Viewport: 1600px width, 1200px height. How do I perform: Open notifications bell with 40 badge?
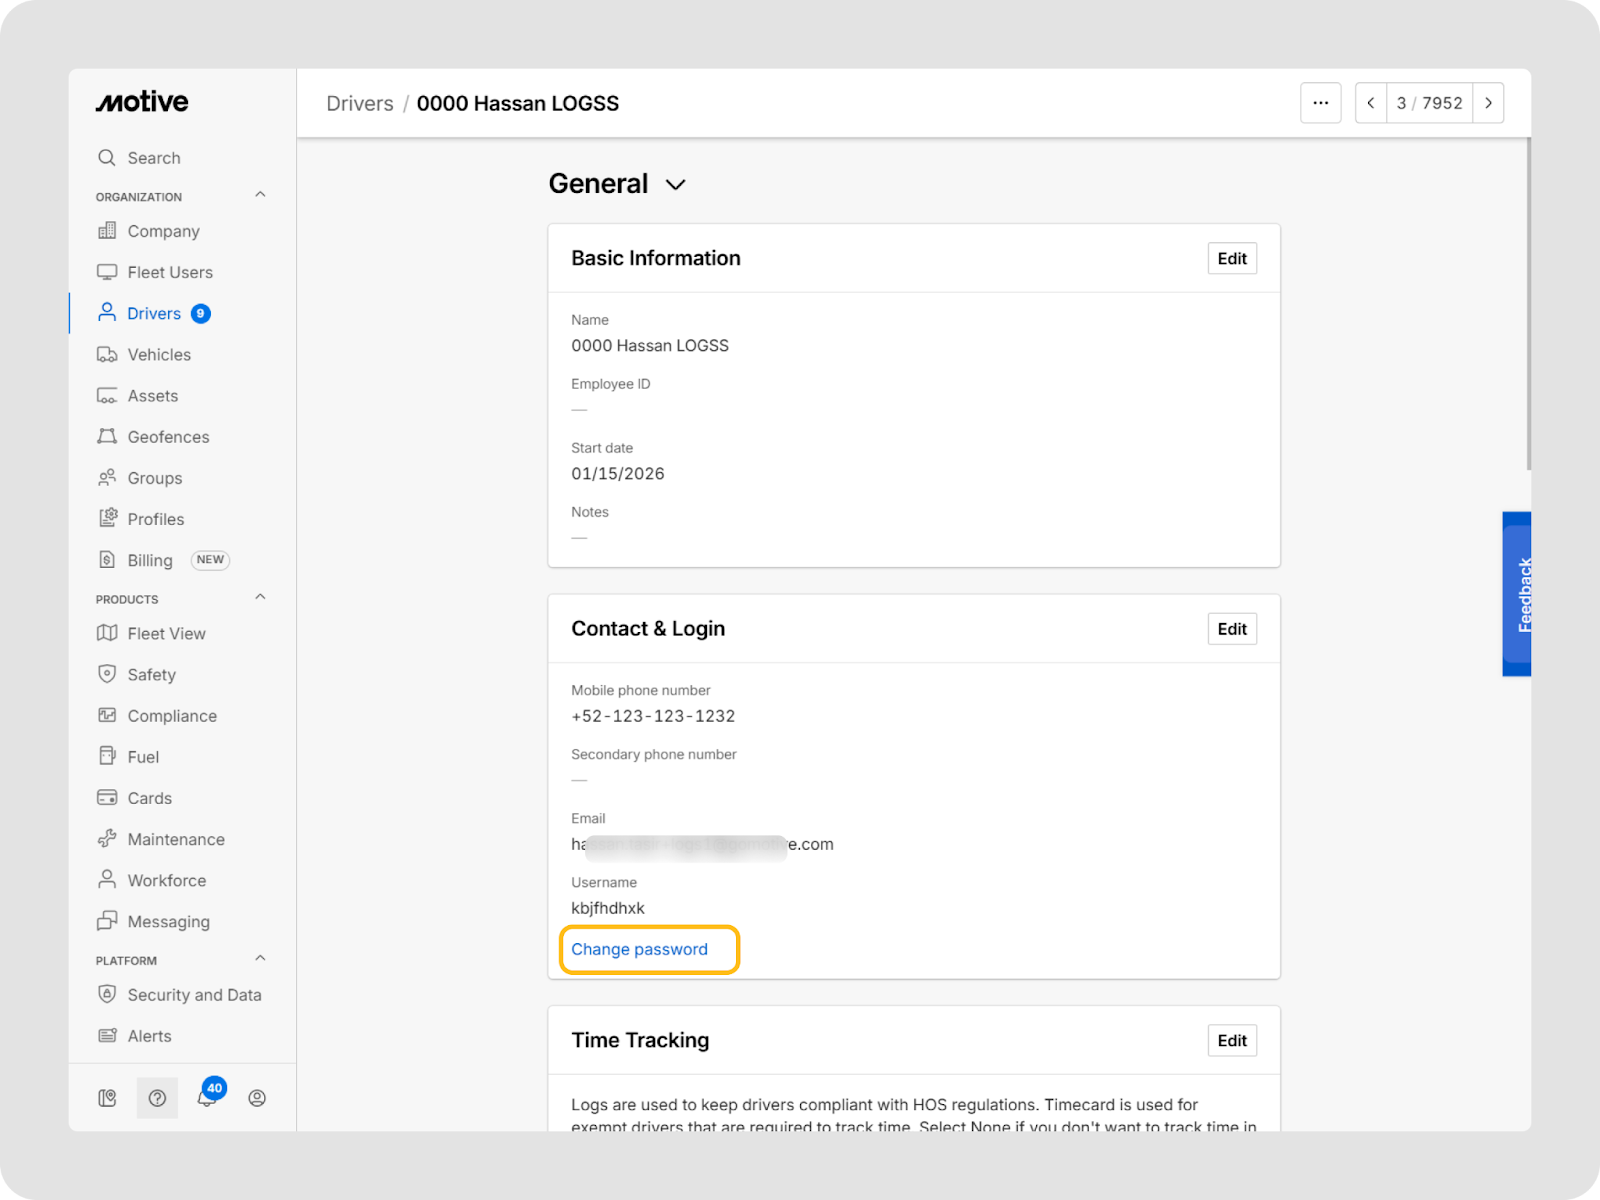coord(207,1098)
